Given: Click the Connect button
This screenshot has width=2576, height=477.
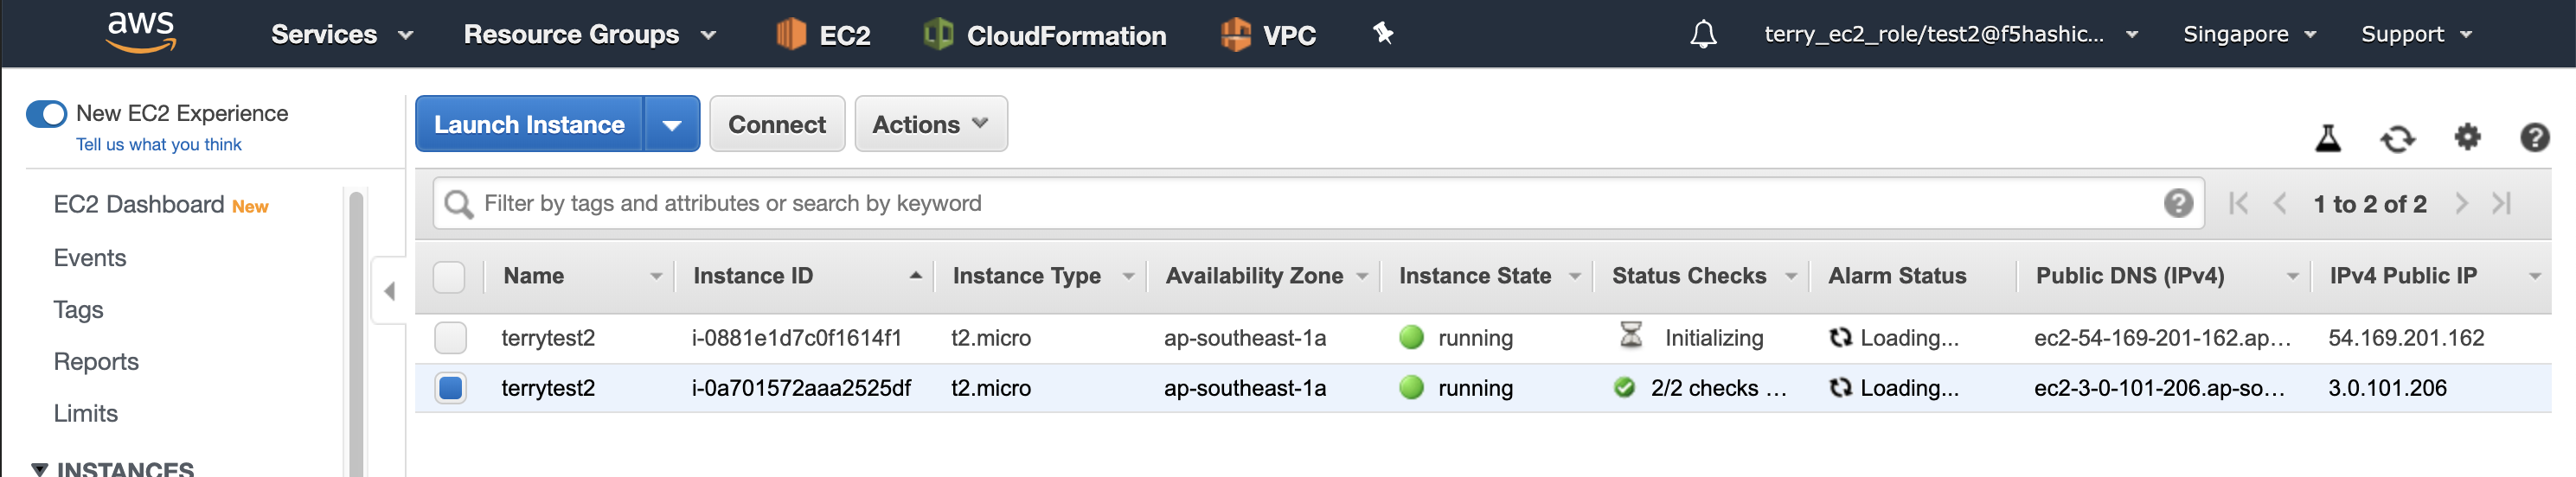Looking at the screenshot, I should [x=777, y=125].
